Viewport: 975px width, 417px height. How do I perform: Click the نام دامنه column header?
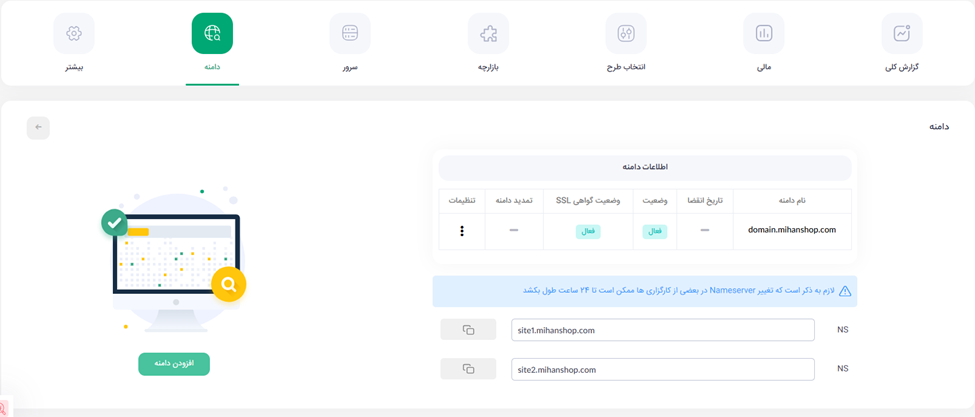point(792,201)
